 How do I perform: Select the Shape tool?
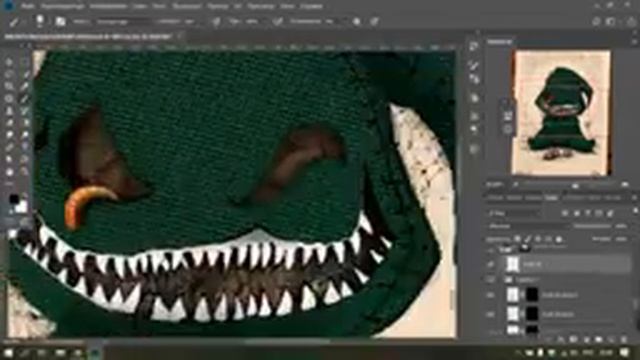[x=25, y=160]
